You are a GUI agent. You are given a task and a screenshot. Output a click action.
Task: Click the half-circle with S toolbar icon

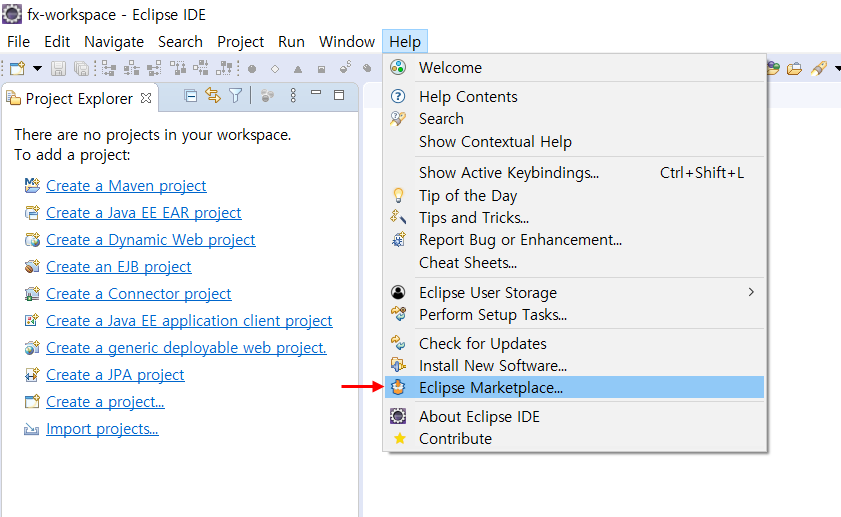pyautogui.click(x=345, y=68)
